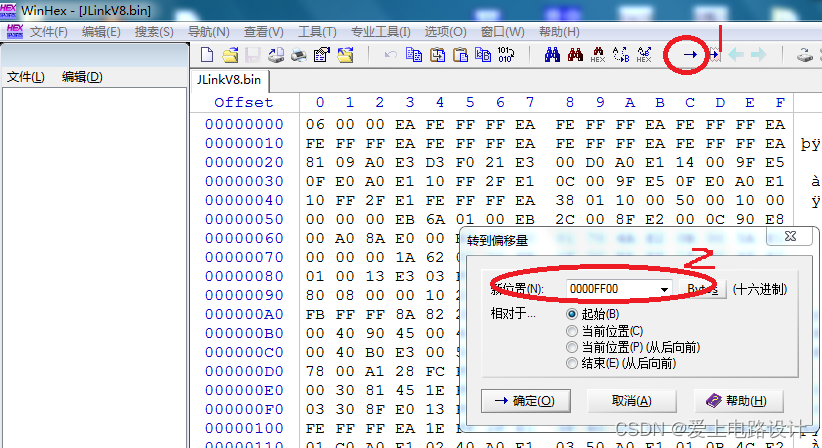Open the 专业工具(I) menu
822x448 pixels.
point(381,32)
